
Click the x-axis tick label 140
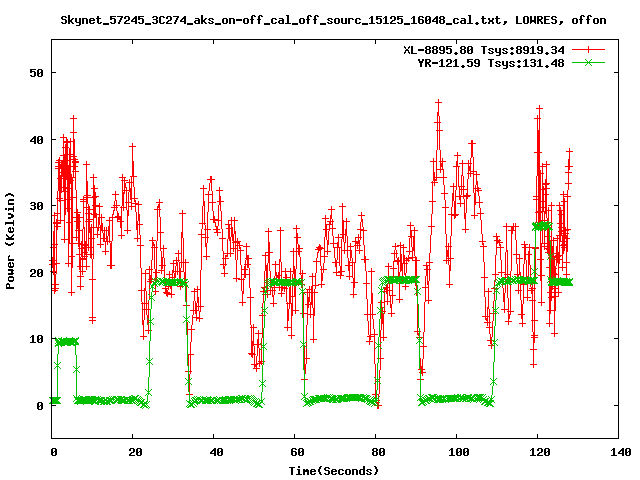click(x=620, y=452)
